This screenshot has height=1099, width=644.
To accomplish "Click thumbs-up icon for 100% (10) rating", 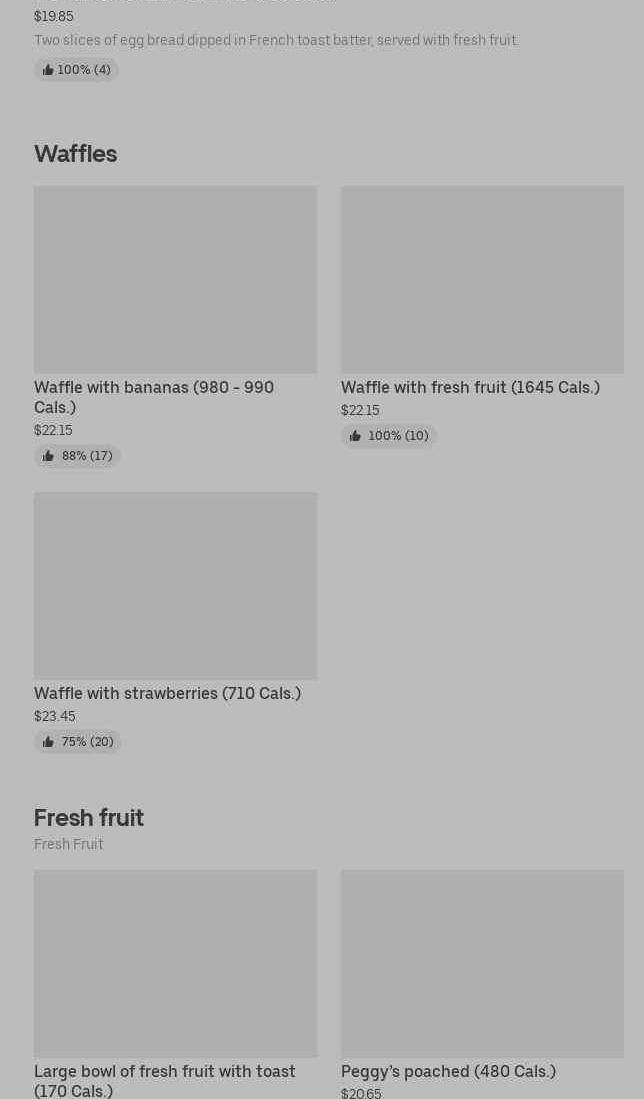I will pos(355,436).
